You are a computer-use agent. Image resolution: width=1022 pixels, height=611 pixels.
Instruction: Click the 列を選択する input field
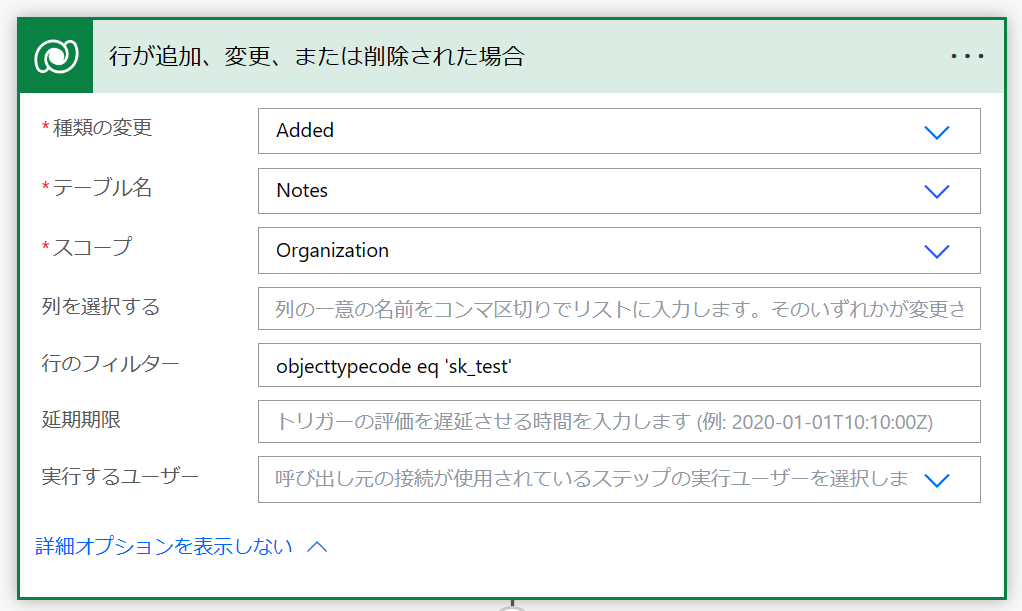pyautogui.click(x=619, y=308)
